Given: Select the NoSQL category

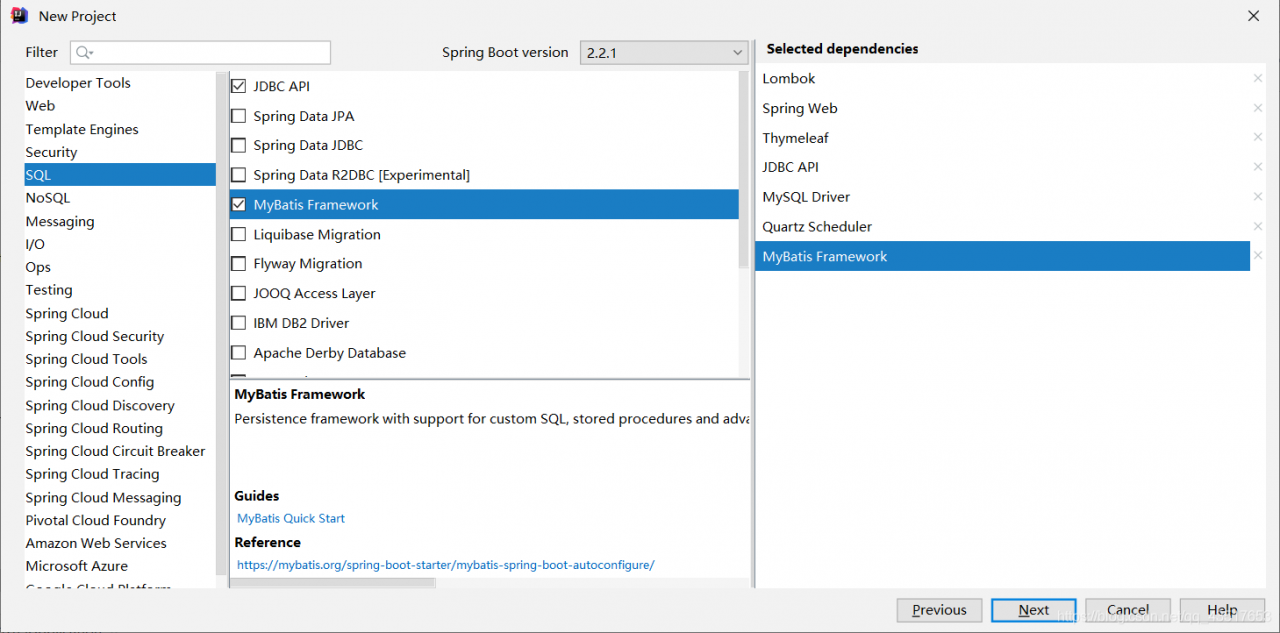Looking at the screenshot, I should pos(48,198).
